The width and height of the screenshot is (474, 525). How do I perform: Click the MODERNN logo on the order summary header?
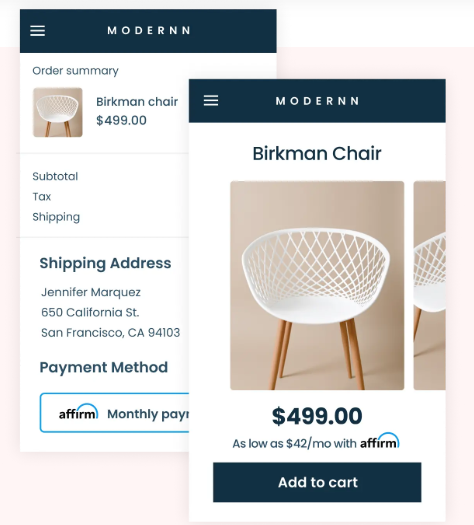click(149, 30)
